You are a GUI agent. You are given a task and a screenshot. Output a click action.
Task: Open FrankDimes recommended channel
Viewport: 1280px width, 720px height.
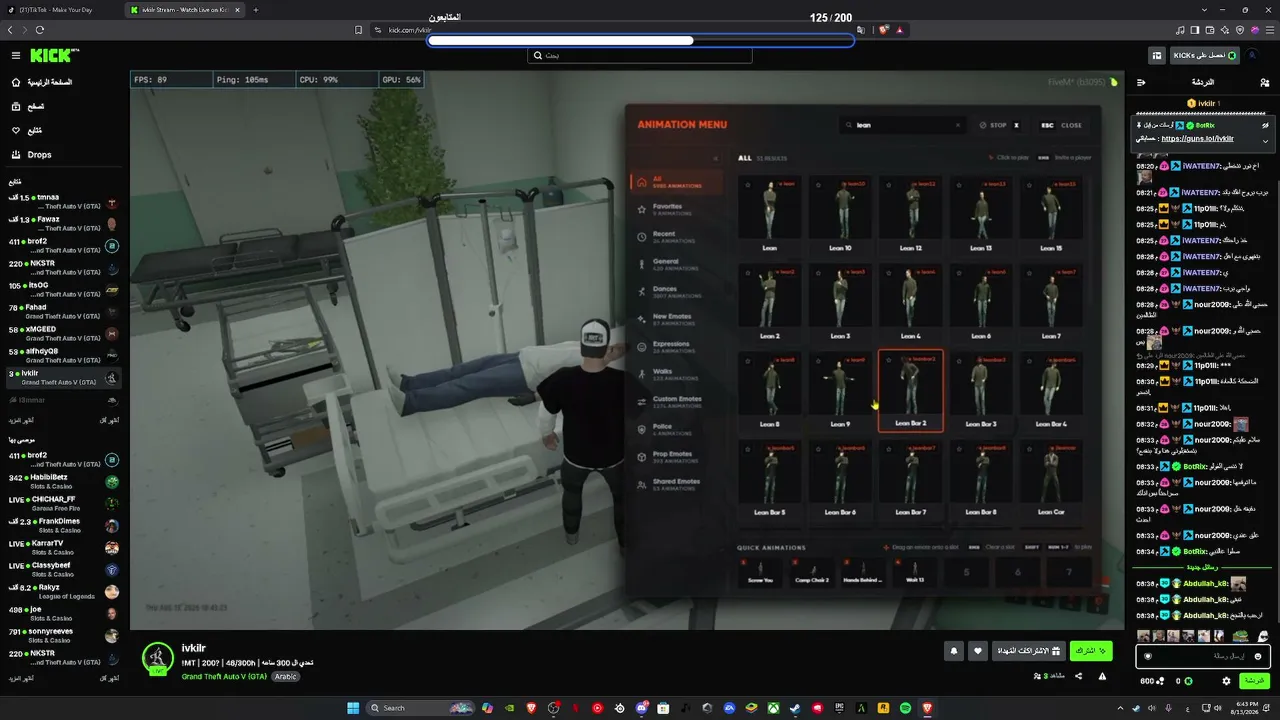coord(62,525)
